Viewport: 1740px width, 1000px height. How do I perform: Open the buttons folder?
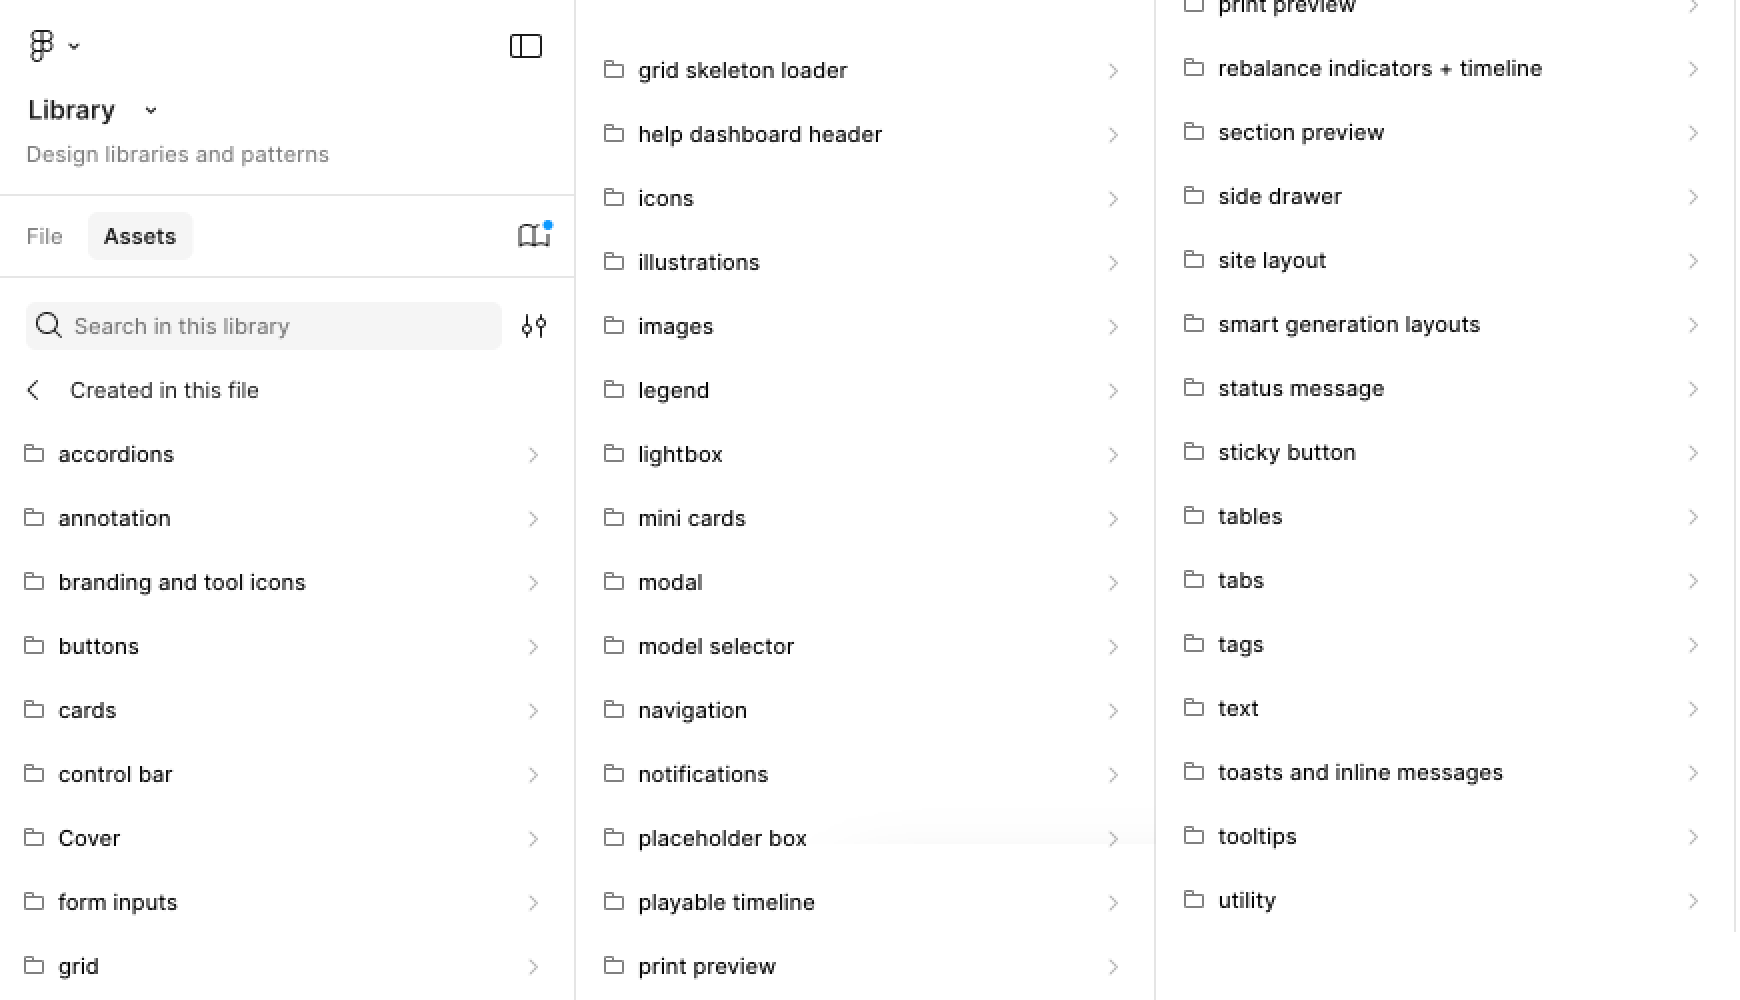click(x=287, y=646)
